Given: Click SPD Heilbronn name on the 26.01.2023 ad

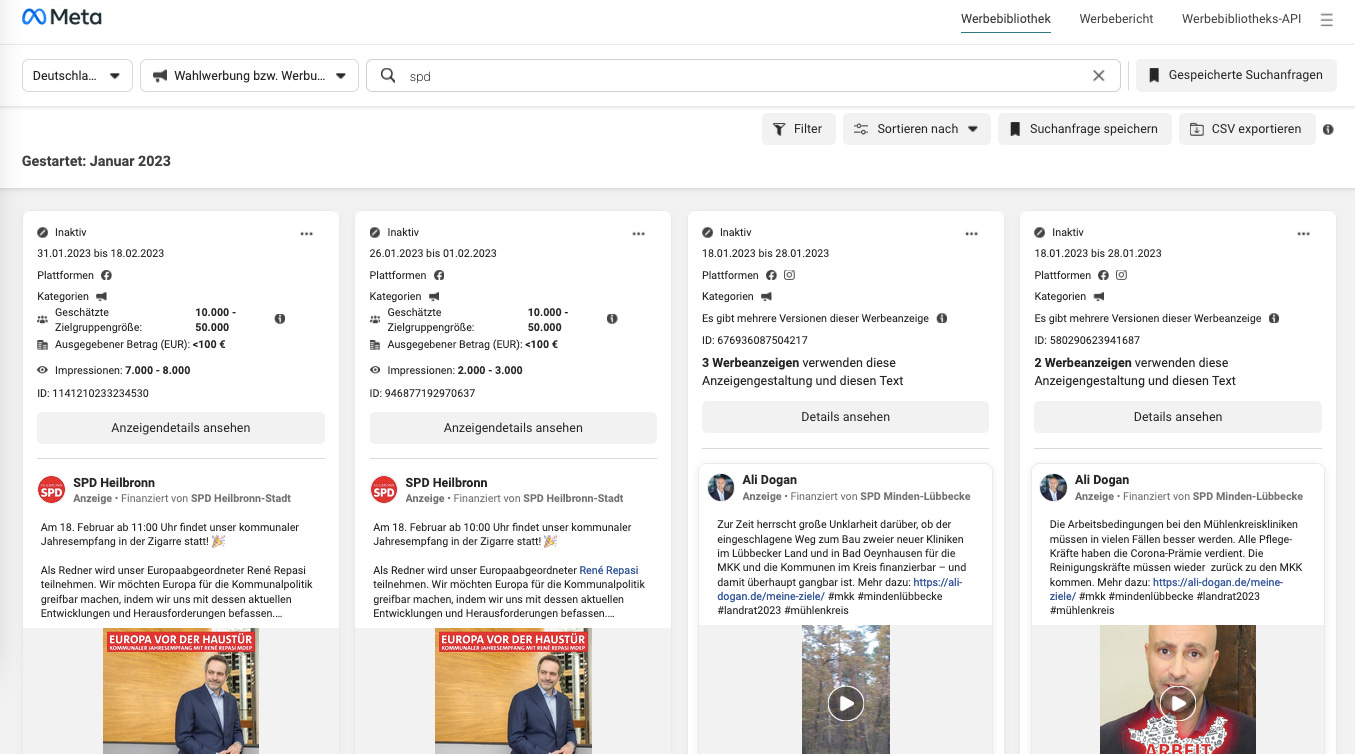Looking at the screenshot, I should point(446,483).
